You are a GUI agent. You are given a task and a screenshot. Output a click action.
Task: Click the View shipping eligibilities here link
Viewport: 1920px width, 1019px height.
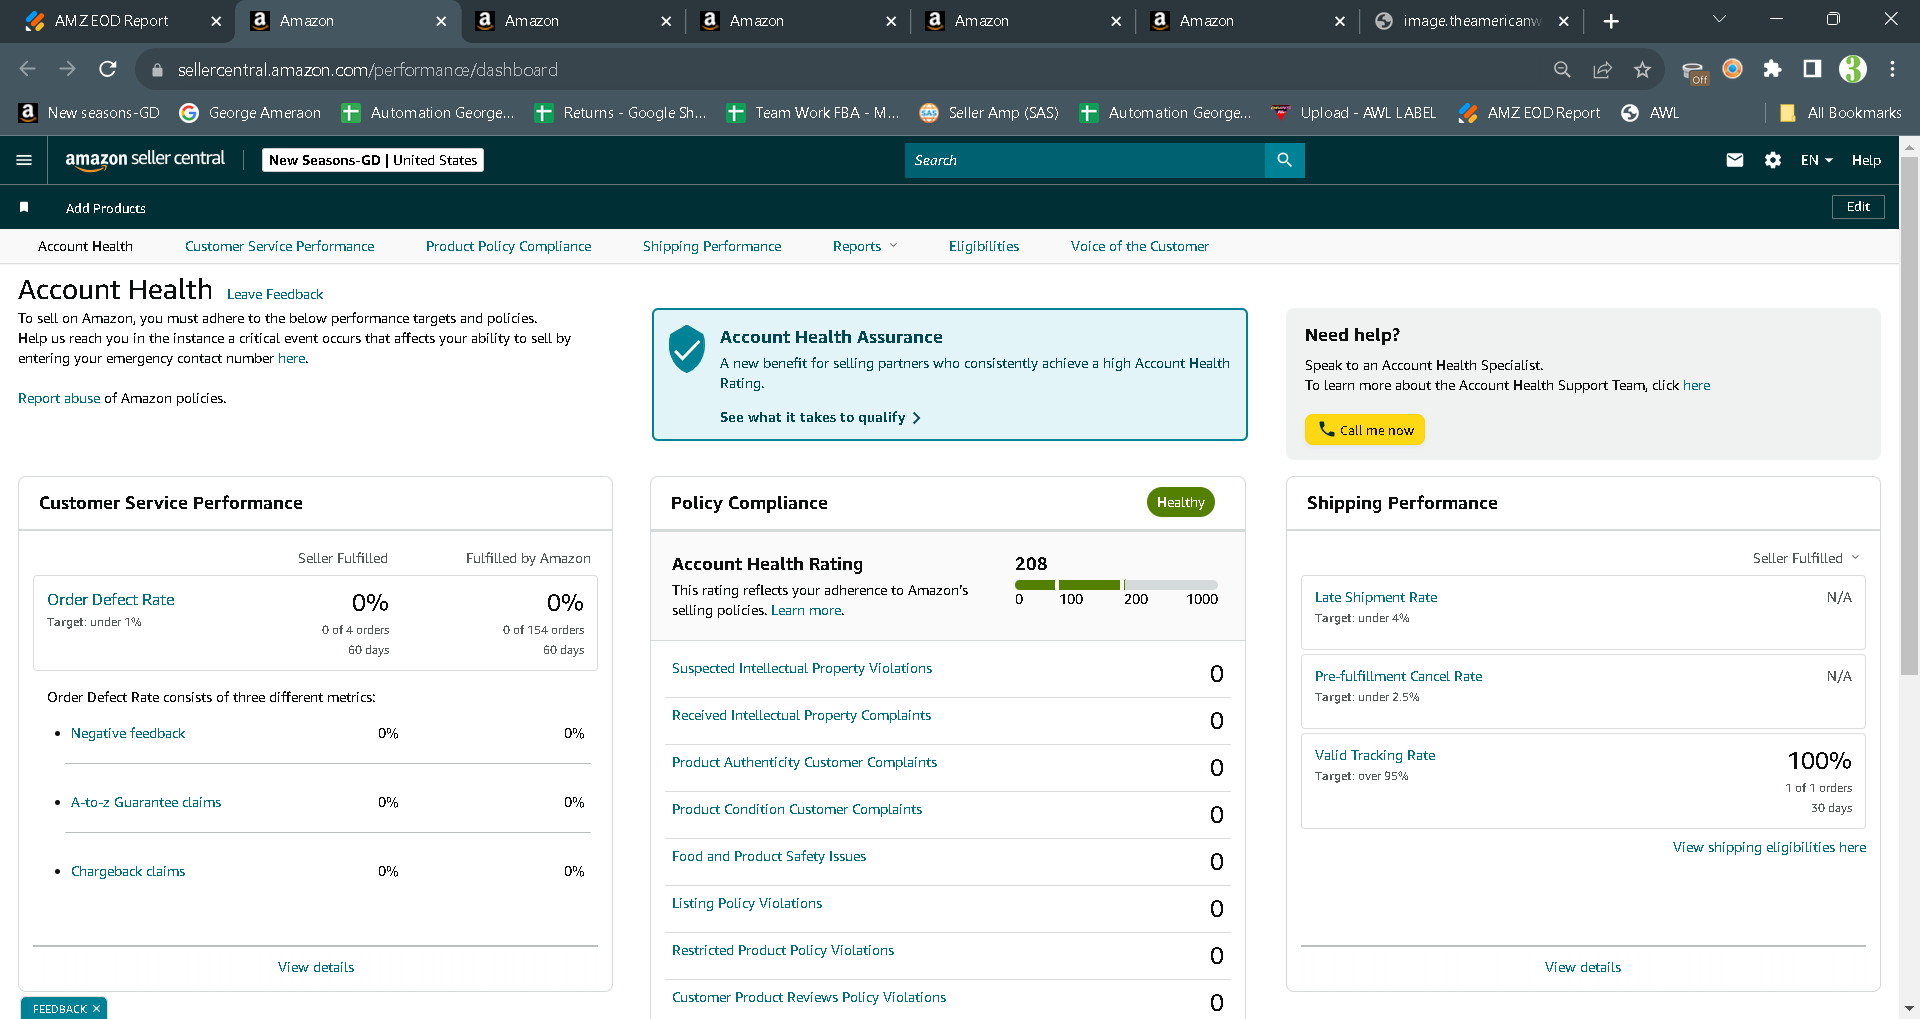coord(1769,847)
